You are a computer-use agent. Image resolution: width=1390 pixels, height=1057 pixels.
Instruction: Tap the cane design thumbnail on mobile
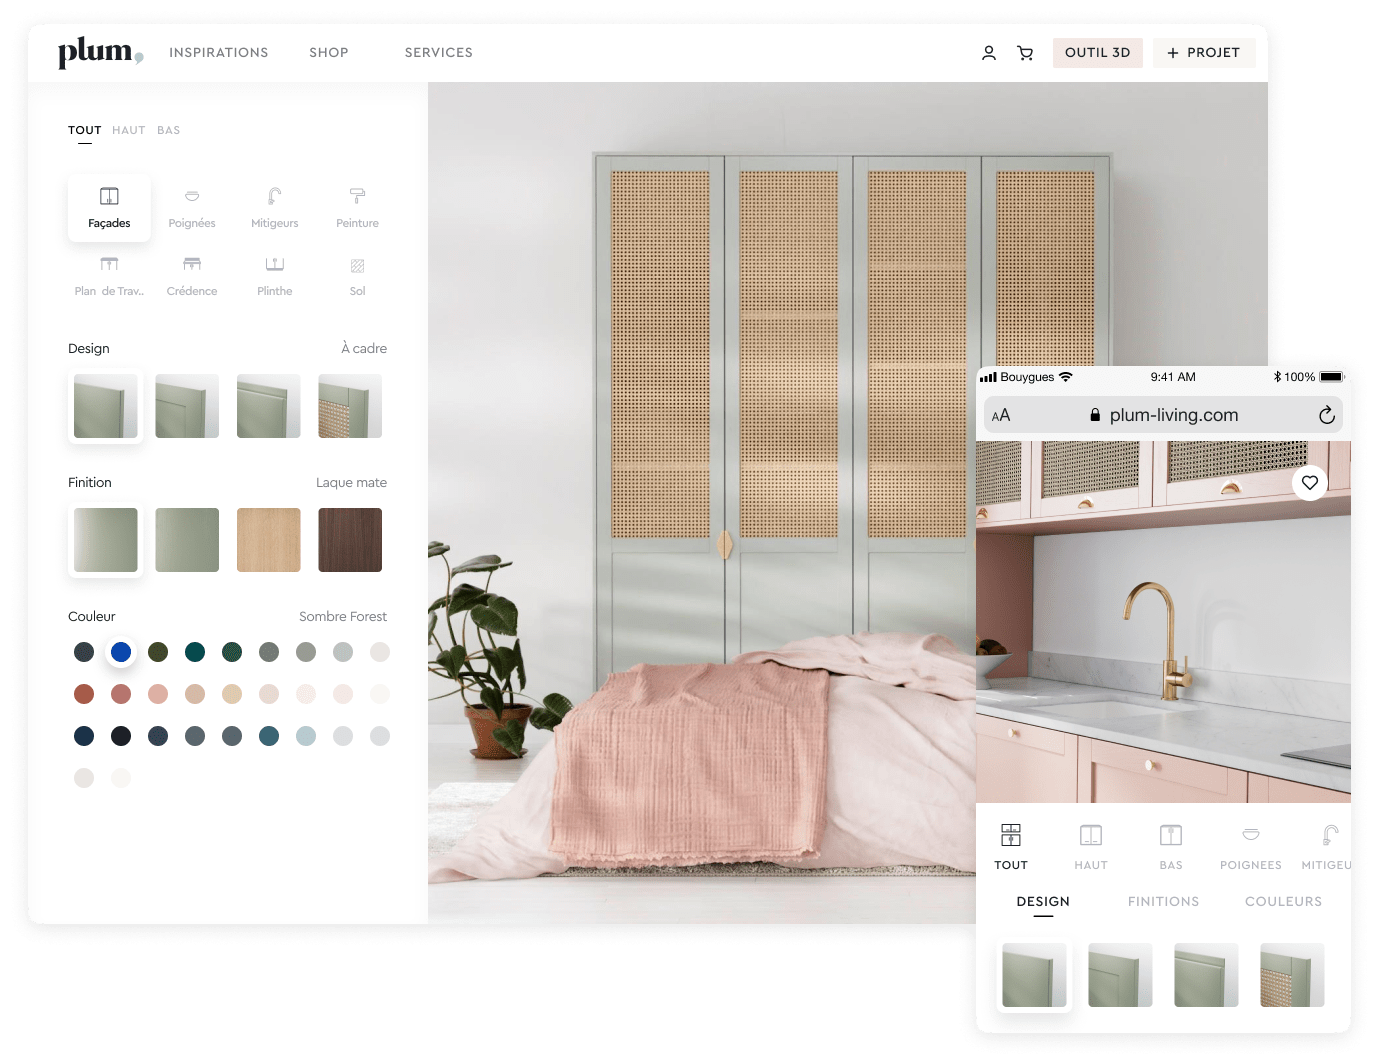(1292, 975)
